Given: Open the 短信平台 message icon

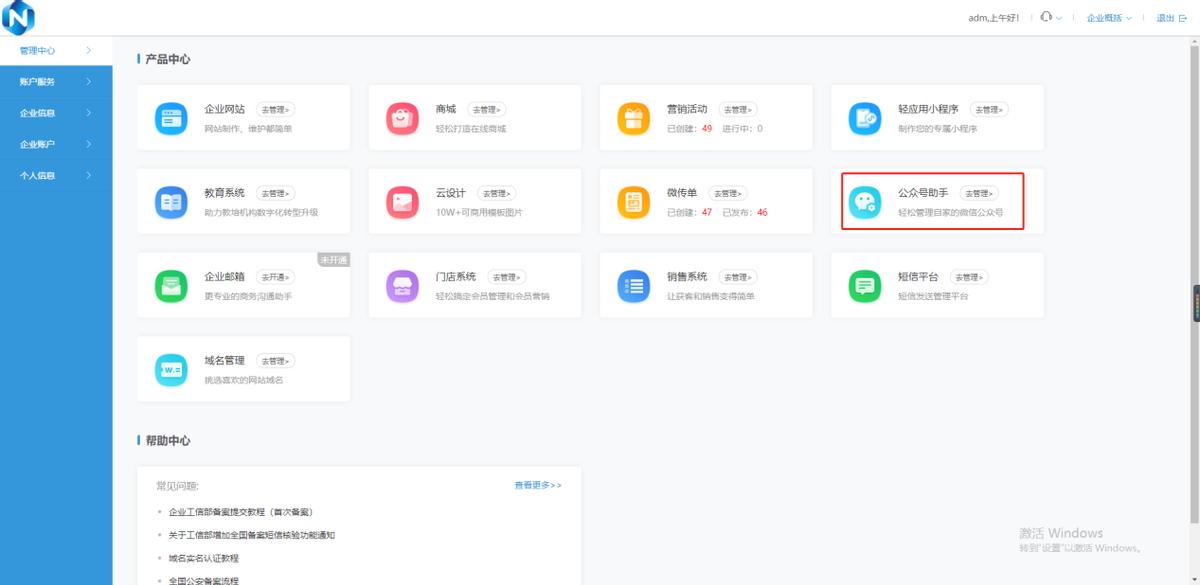Looking at the screenshot, I should coord(864,285).
